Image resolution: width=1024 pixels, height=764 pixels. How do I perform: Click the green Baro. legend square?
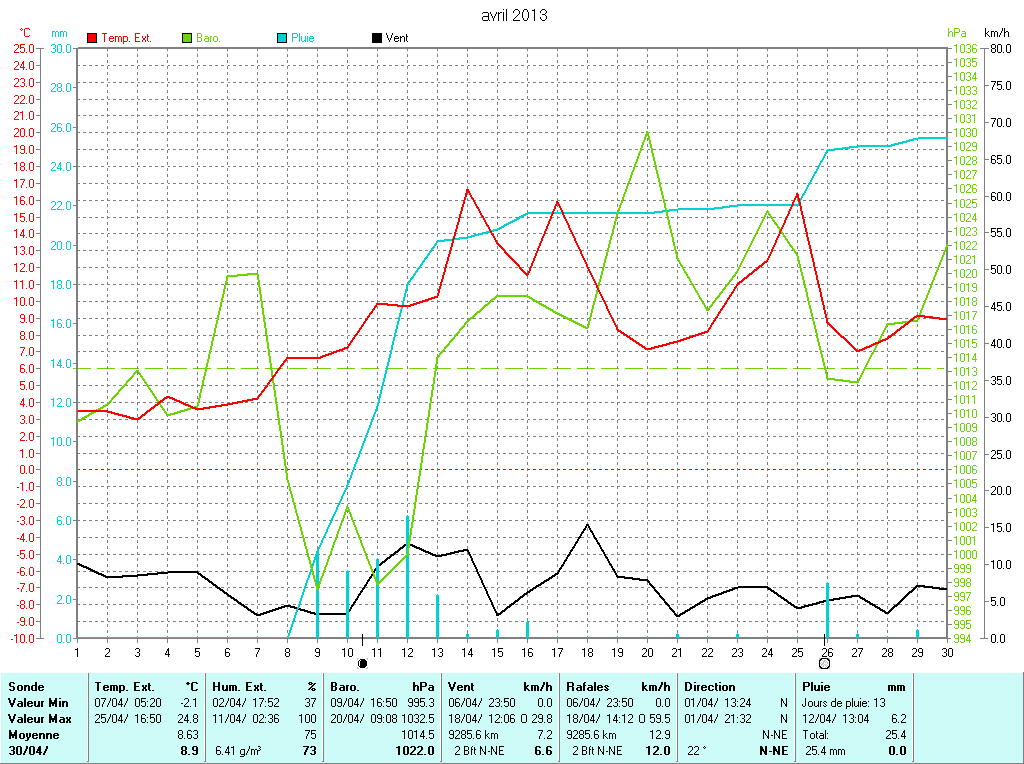(x=187, y=38)
